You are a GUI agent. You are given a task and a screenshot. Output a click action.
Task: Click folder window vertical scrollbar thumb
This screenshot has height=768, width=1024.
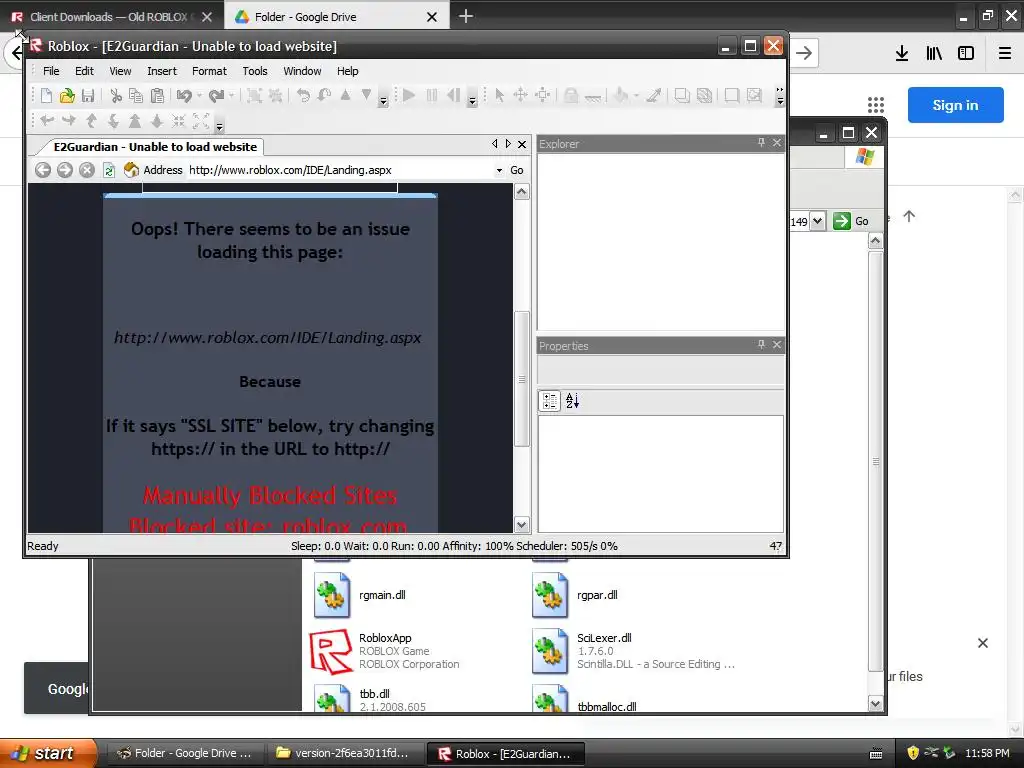coord(875,461)
